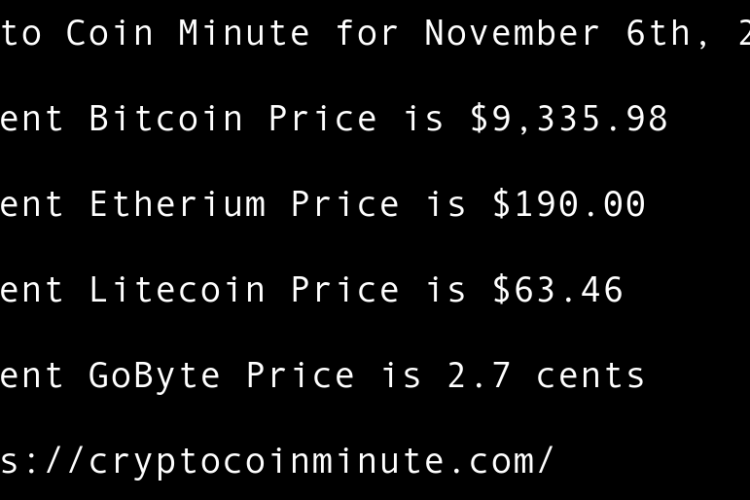Click the Bitcoin price value $9,335.98
Image resolution: width=750 pixels, height=500 pixels.
[568, 119]
